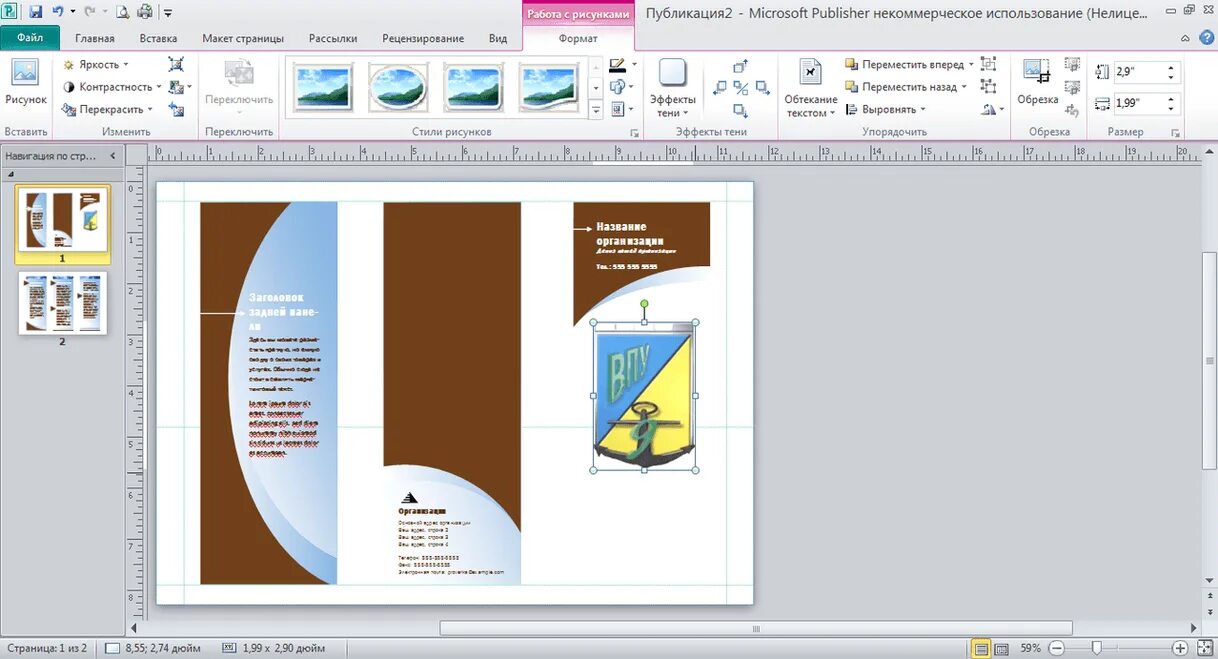
Task: Click the compress pictures icon in Изменить group
Action: [x=177, y=64]
